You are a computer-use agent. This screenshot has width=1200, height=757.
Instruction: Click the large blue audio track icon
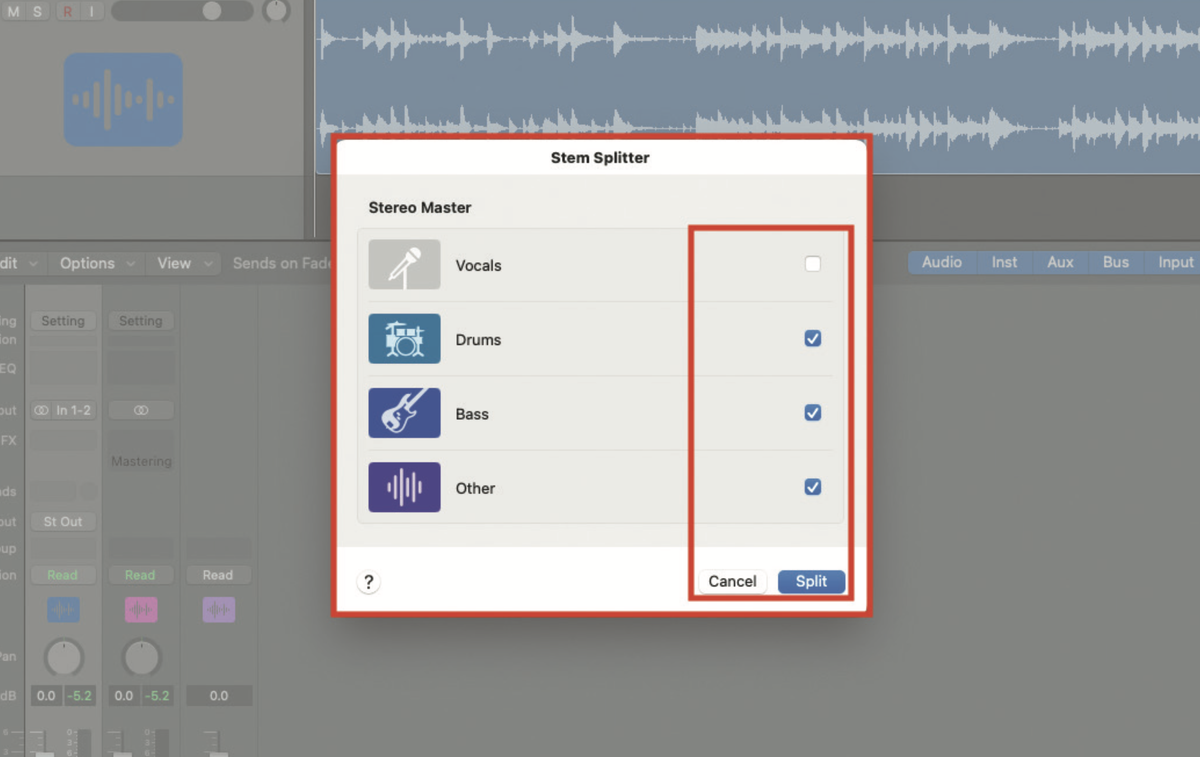click(123, 100)
